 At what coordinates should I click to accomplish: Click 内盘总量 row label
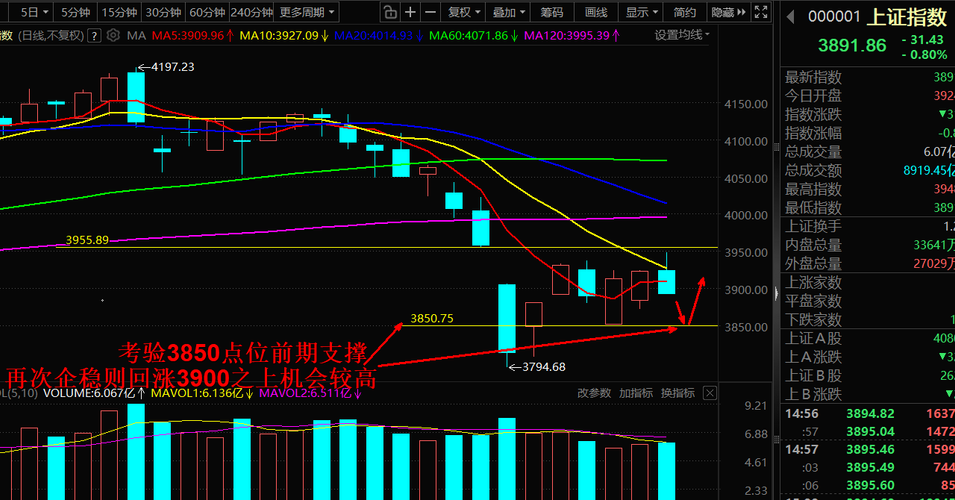[x=813, y=245]
